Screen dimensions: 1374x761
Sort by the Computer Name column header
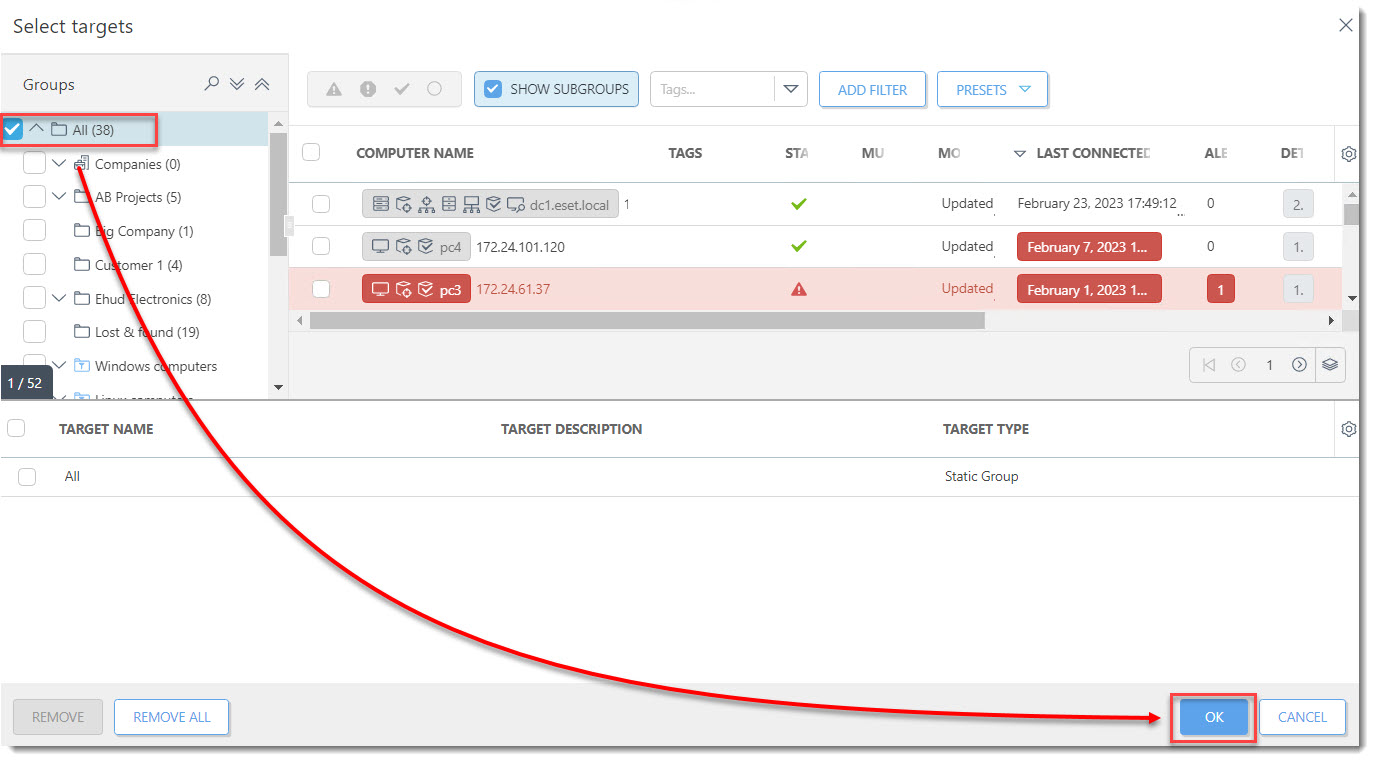(415, 153)
